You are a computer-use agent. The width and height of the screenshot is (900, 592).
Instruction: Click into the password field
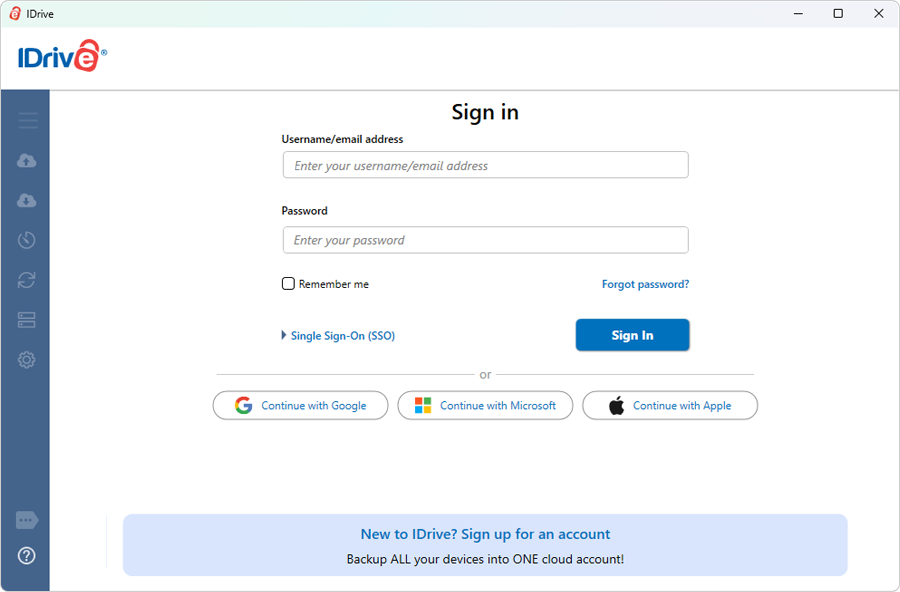point(485,240)
